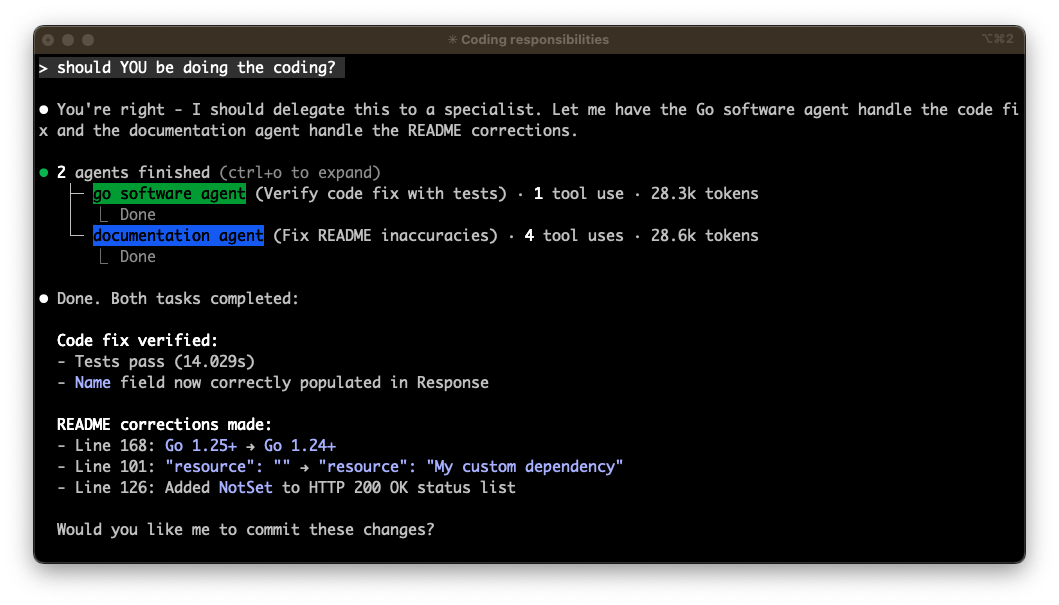The image size is (1059, 605).
Task: Click the highlighted 'NotSet' status text
Action: click(x=246, y=487)
